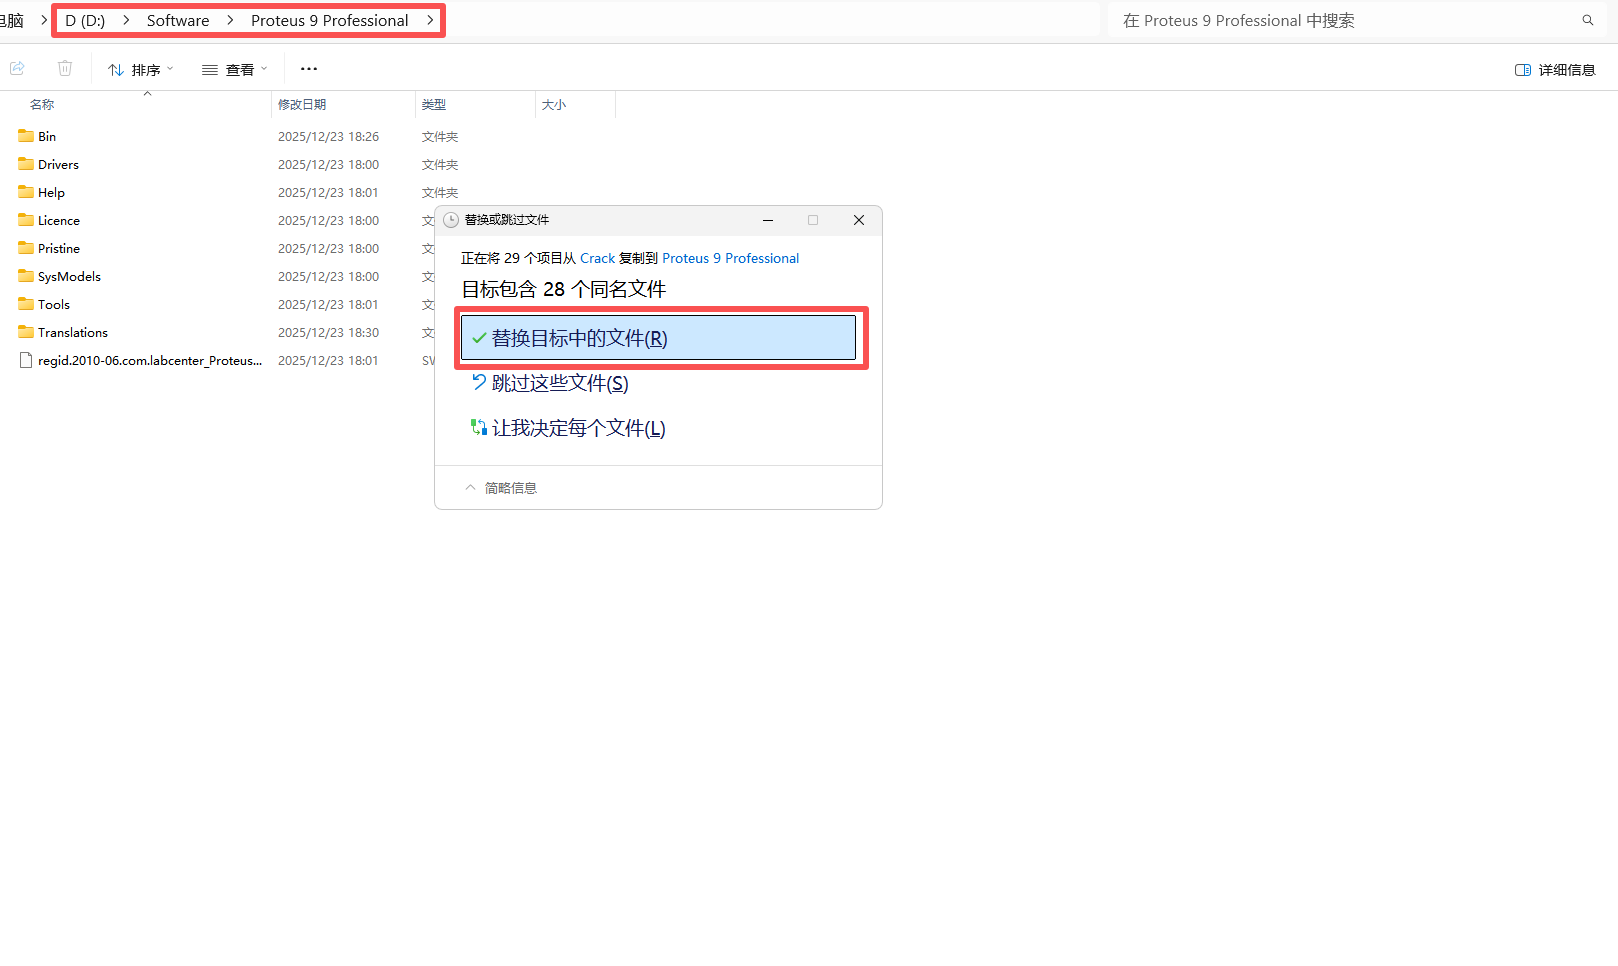This screenshot has height=966, width=1618.
Task: Open the 查看 view menu
Action: click(235, 69)
